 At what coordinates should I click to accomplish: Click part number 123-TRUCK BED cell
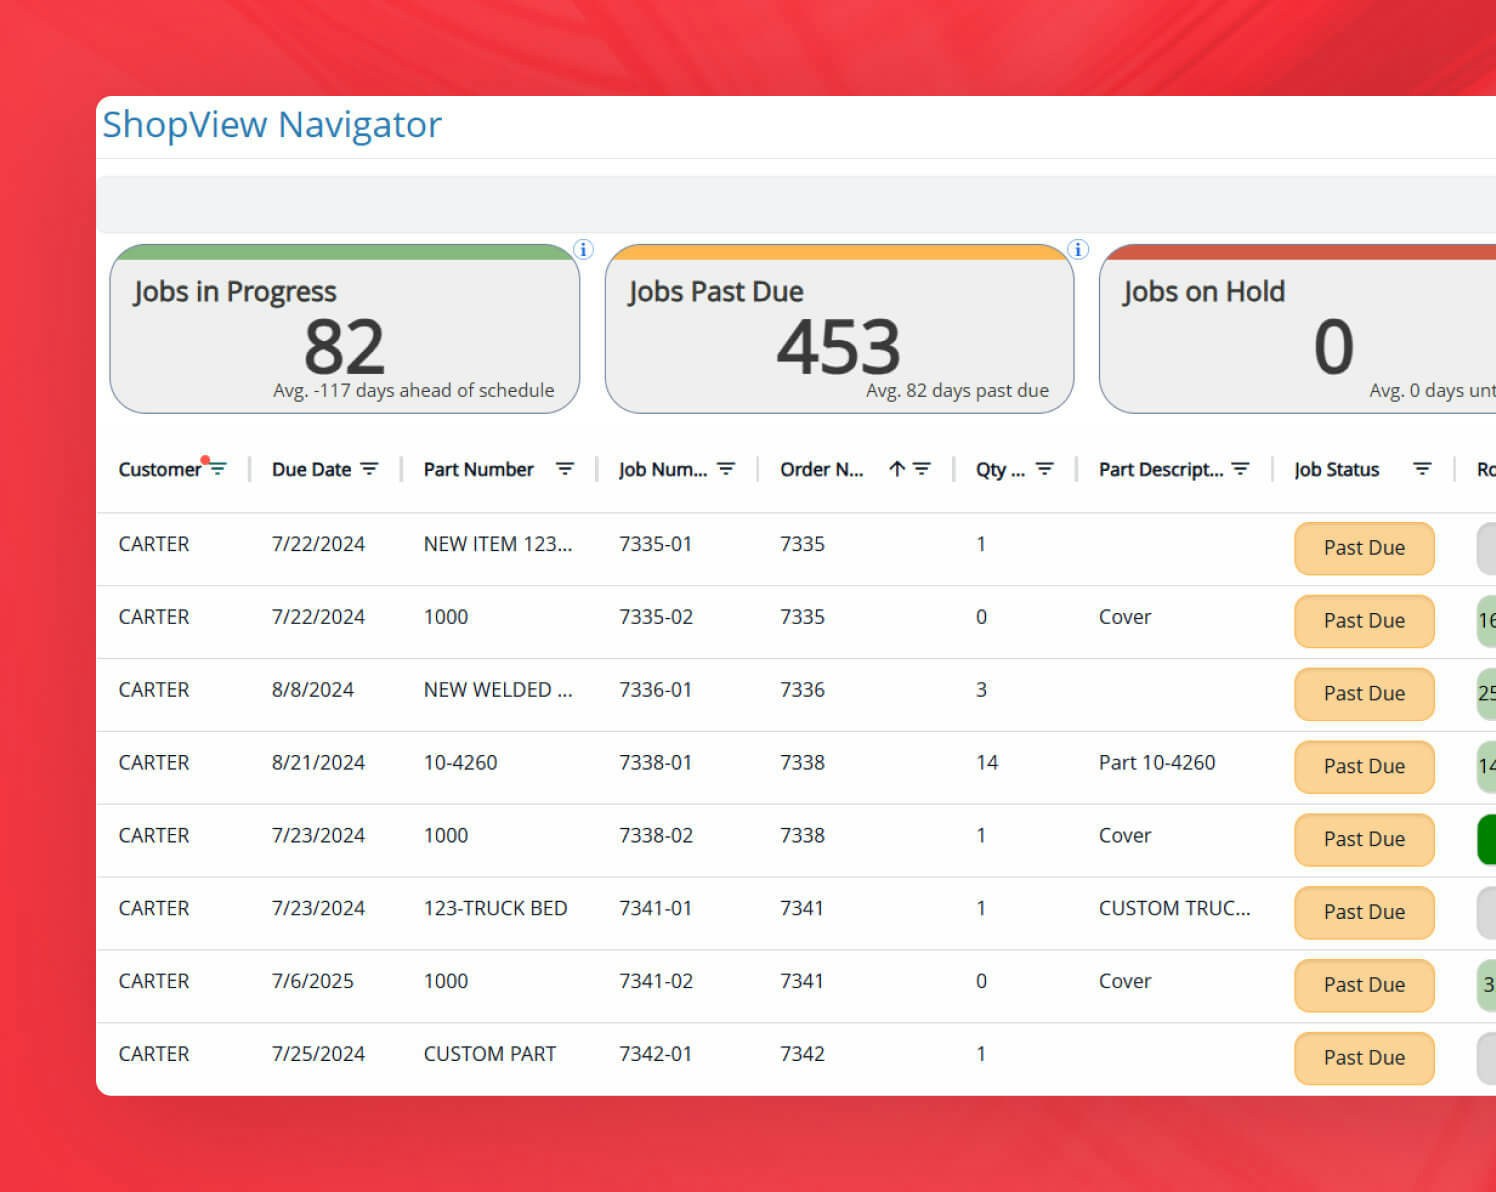495,909
